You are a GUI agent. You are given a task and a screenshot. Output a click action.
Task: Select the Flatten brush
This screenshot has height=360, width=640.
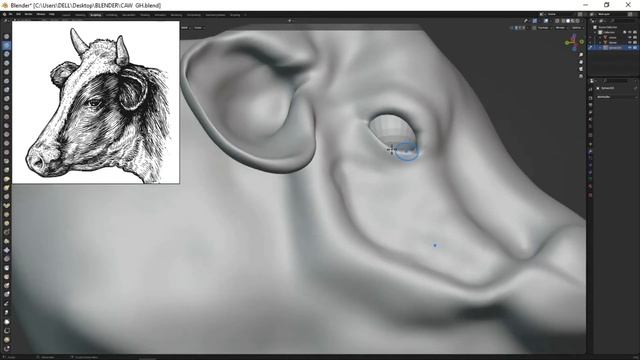tap(7, 126)
